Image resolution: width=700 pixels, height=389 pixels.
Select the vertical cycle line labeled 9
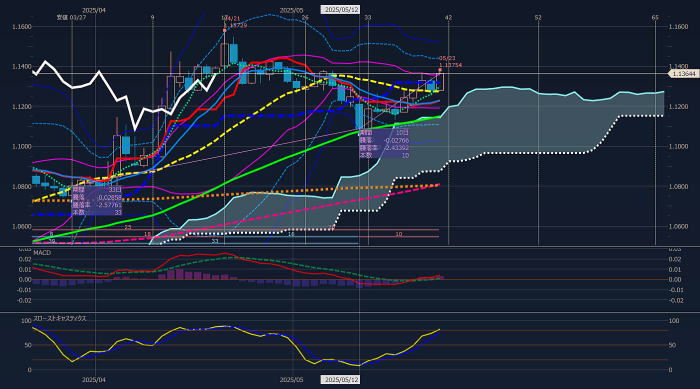153,130
